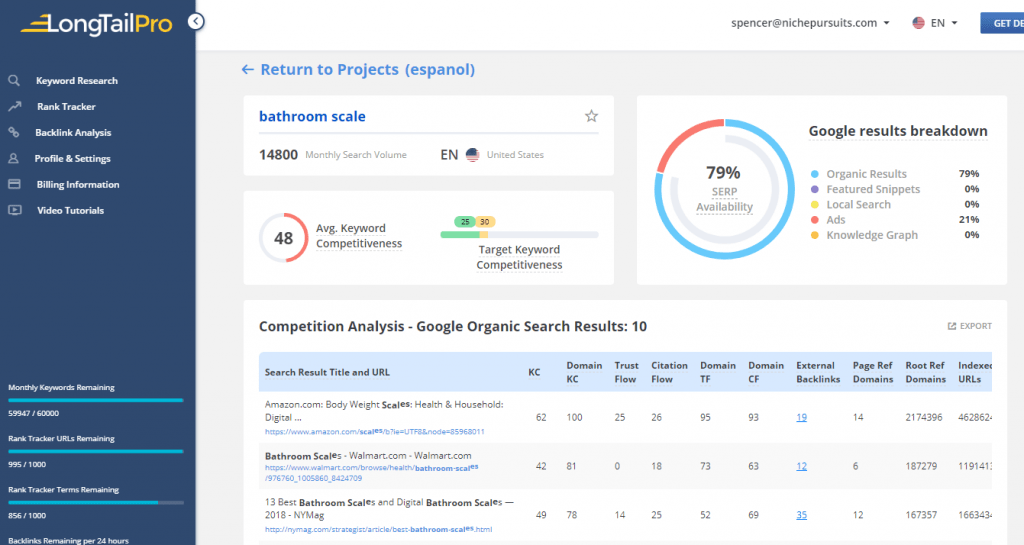Click the Target Keyword Competitiveness bar
Screen dimensions: 1024x545
click(519, 234)
